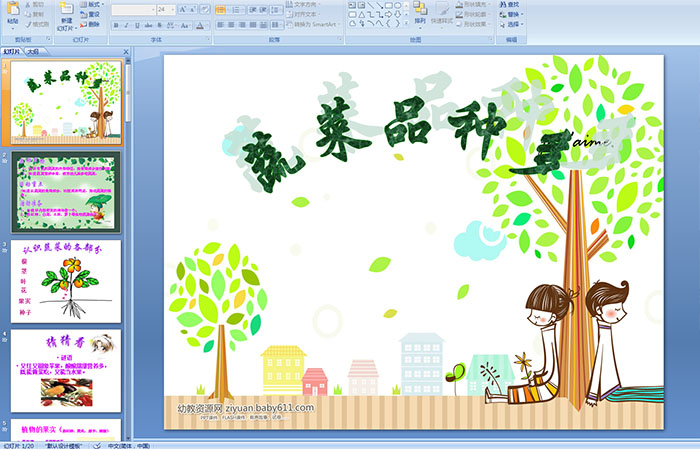The image size is (700, 449).
Task: Open the Change Case (Aa) dropdown
Action: pos(185,25)
